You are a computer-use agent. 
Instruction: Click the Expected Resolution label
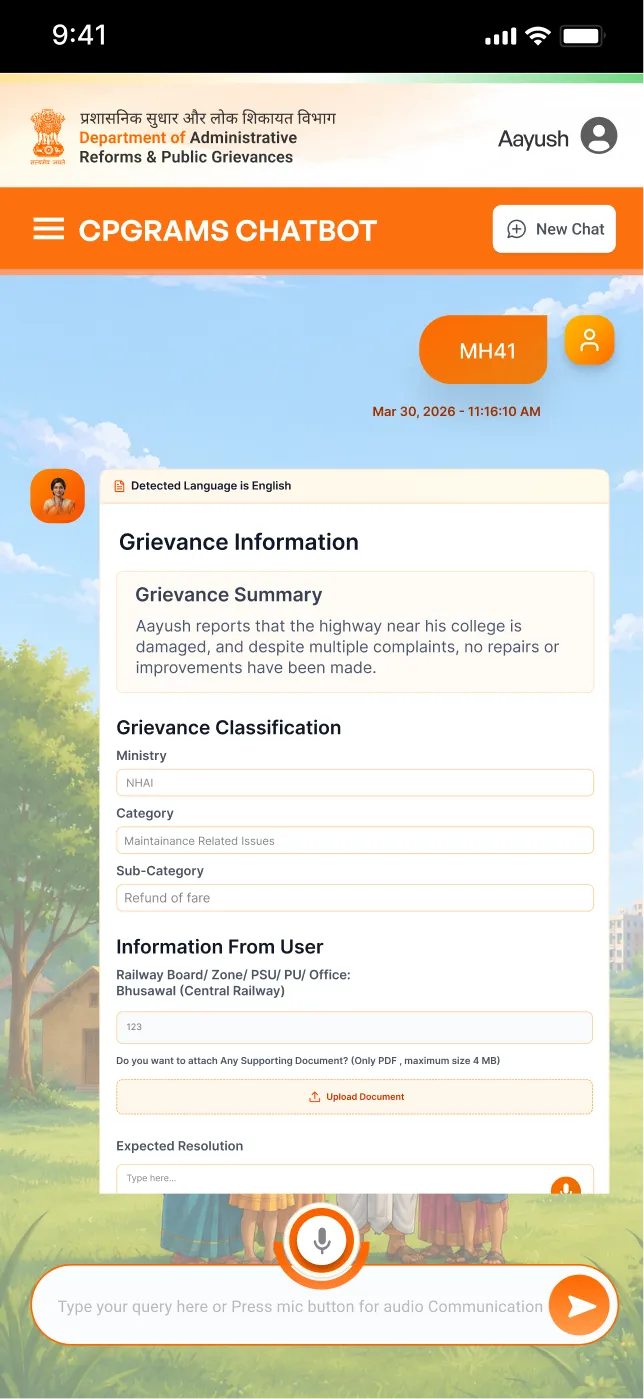click(180, 1146)
